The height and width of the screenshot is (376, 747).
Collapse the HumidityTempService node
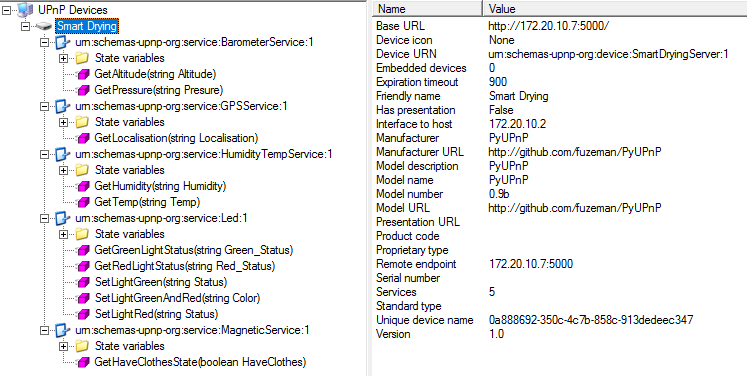(44, 154)
